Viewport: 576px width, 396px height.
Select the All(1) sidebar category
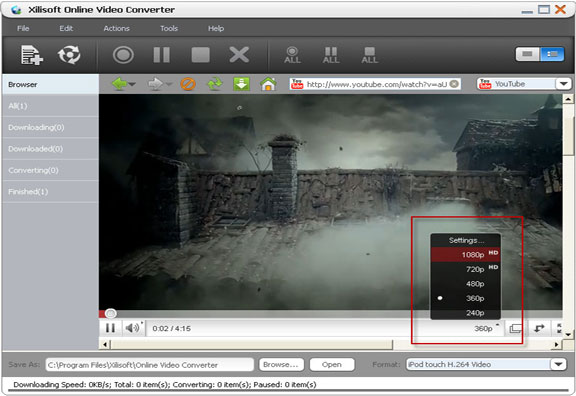coord(50,106)
